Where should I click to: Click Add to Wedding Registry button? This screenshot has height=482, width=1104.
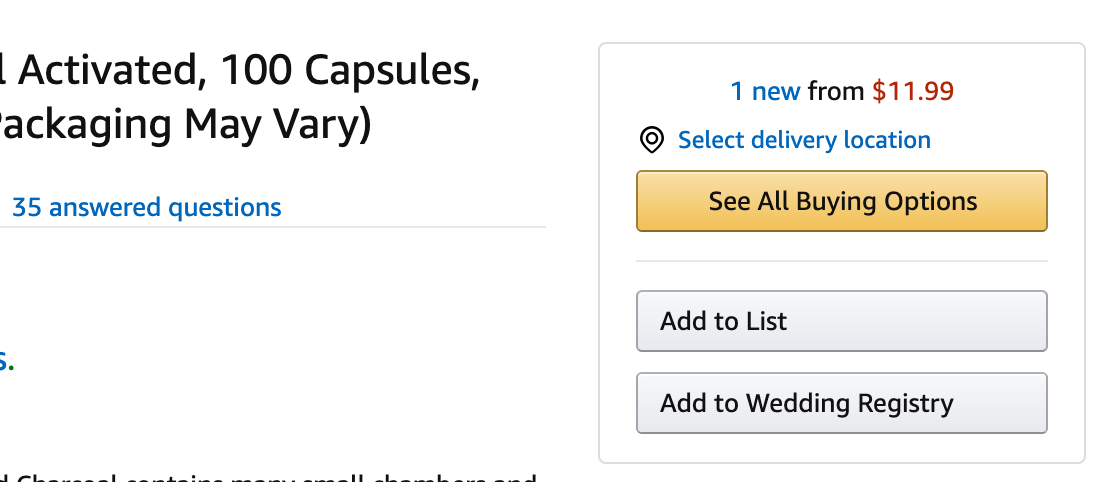[x=841, y=403]
